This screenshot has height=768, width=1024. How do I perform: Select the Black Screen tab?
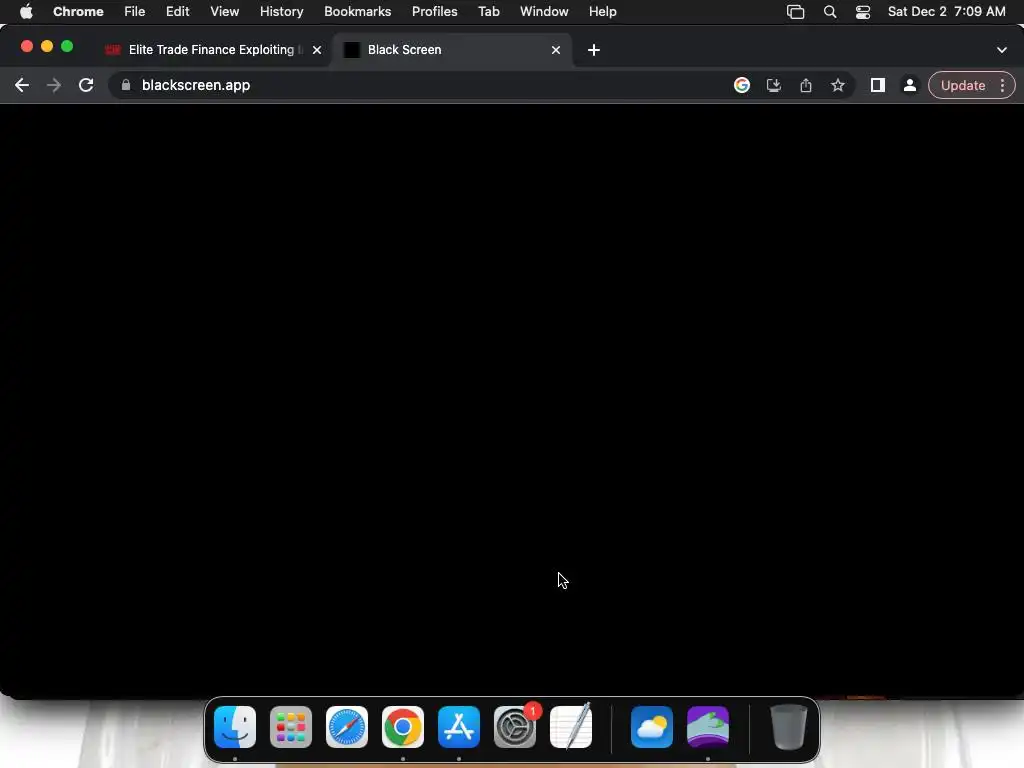pyautogui.click(x=451, y=50)
